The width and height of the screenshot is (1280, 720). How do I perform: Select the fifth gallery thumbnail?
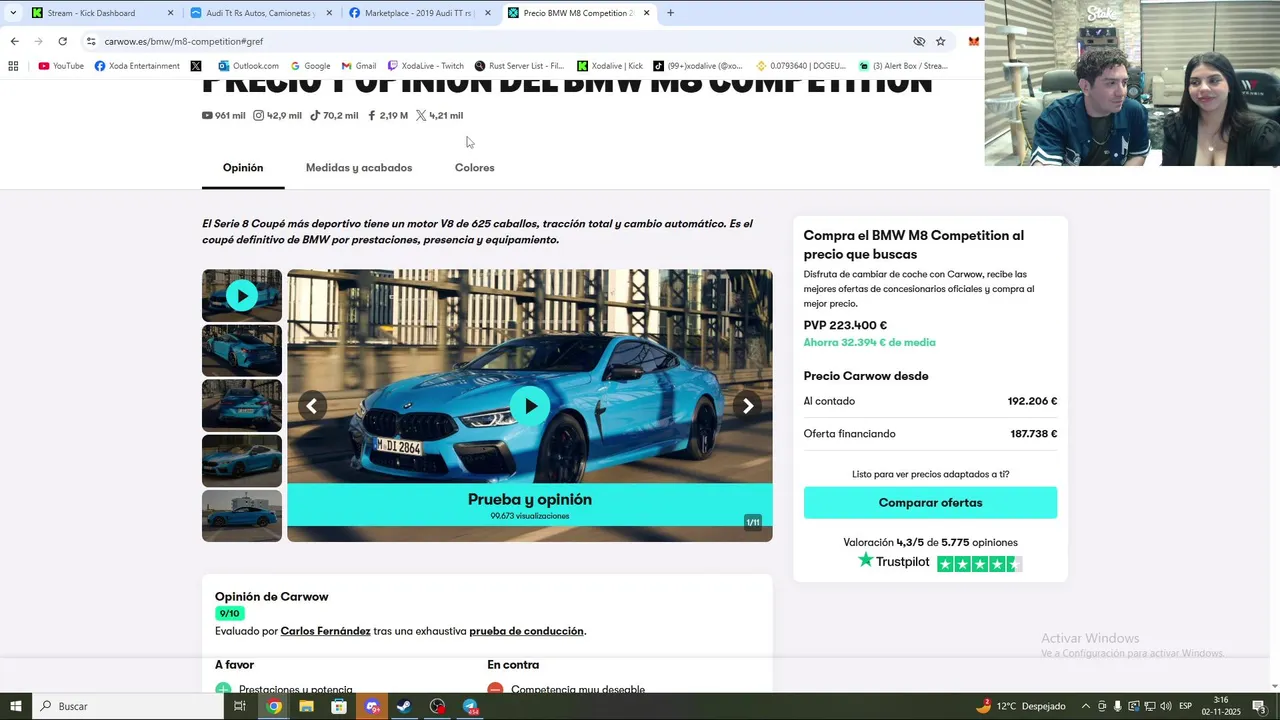coord(242,515)
